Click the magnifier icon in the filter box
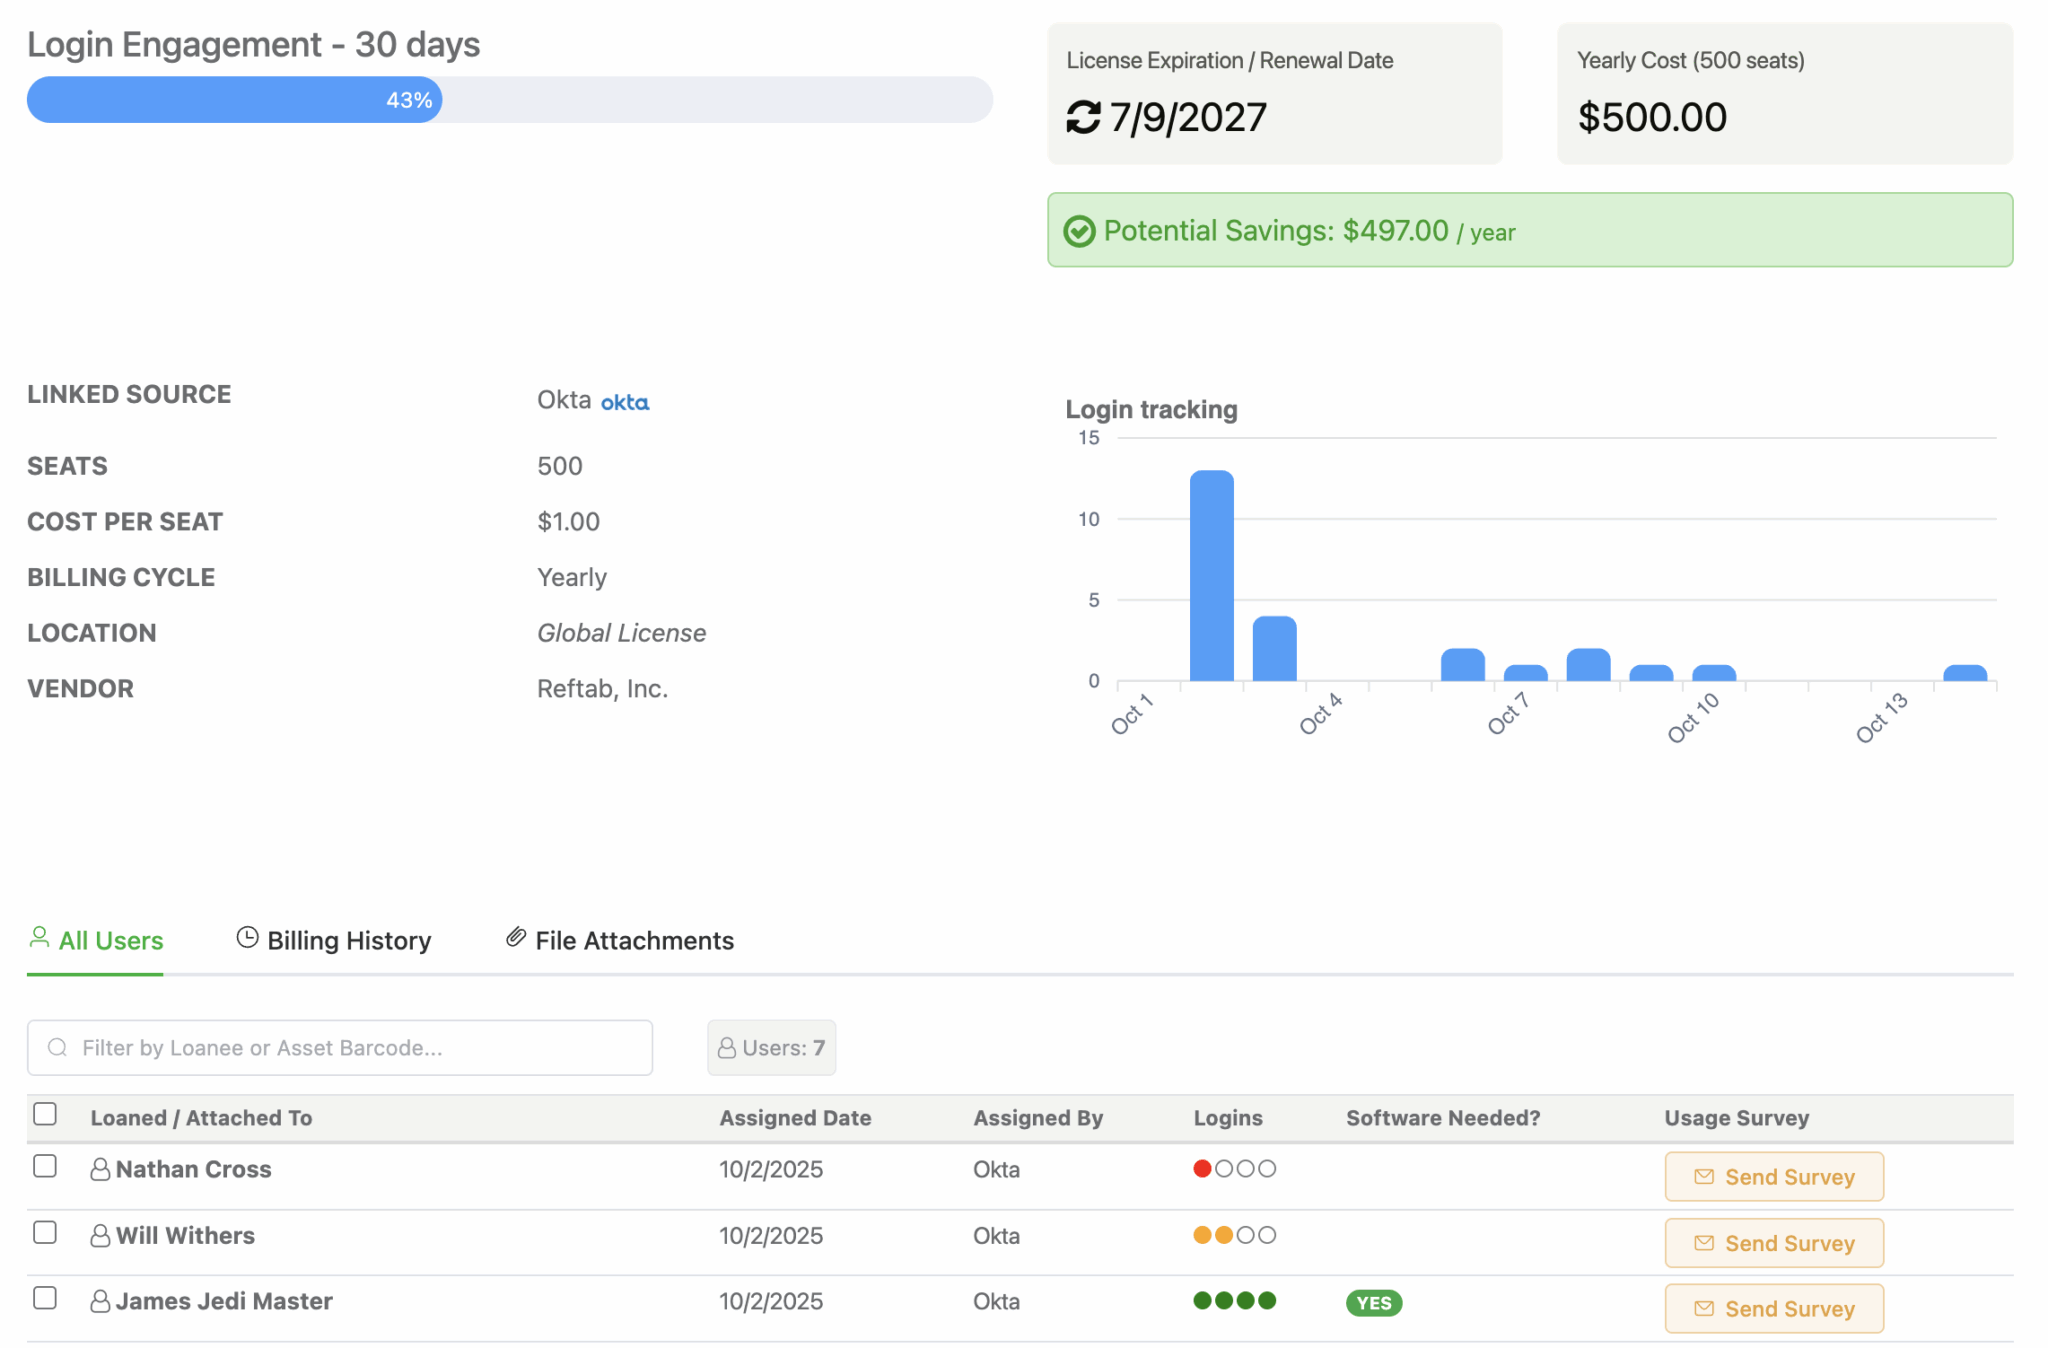 coord(58,1047)
